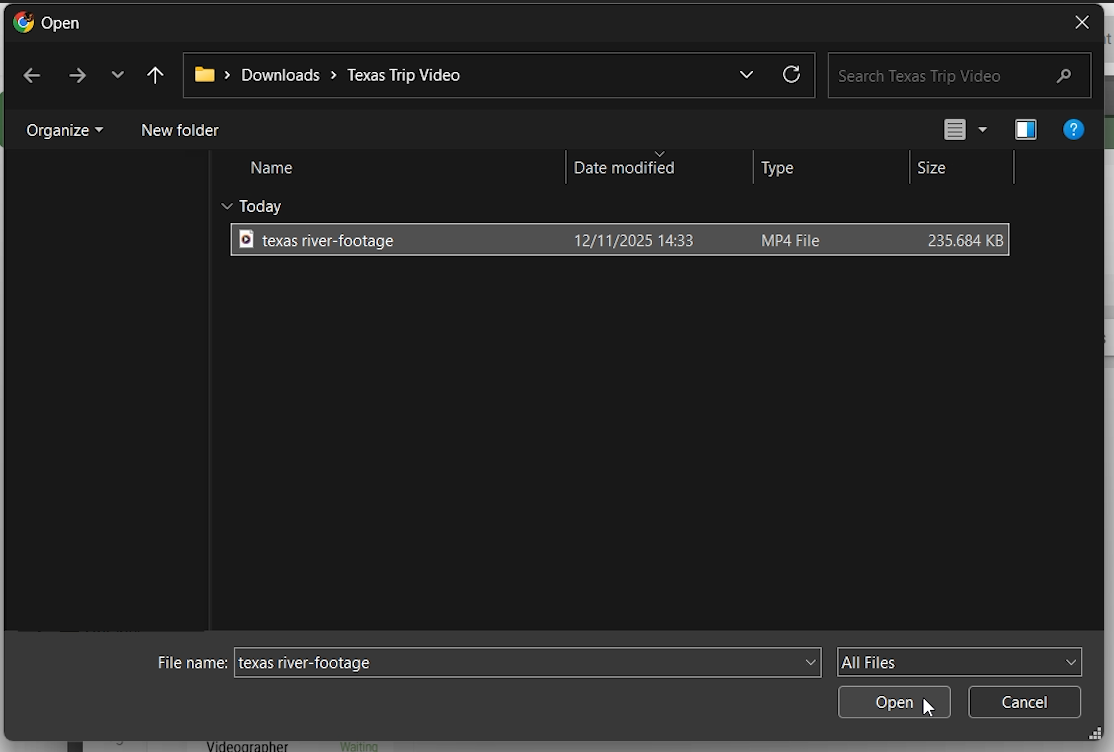This screenshot has height=752, width=1114.
Task: Click the Forward navigation arrow
Action: 77,76
